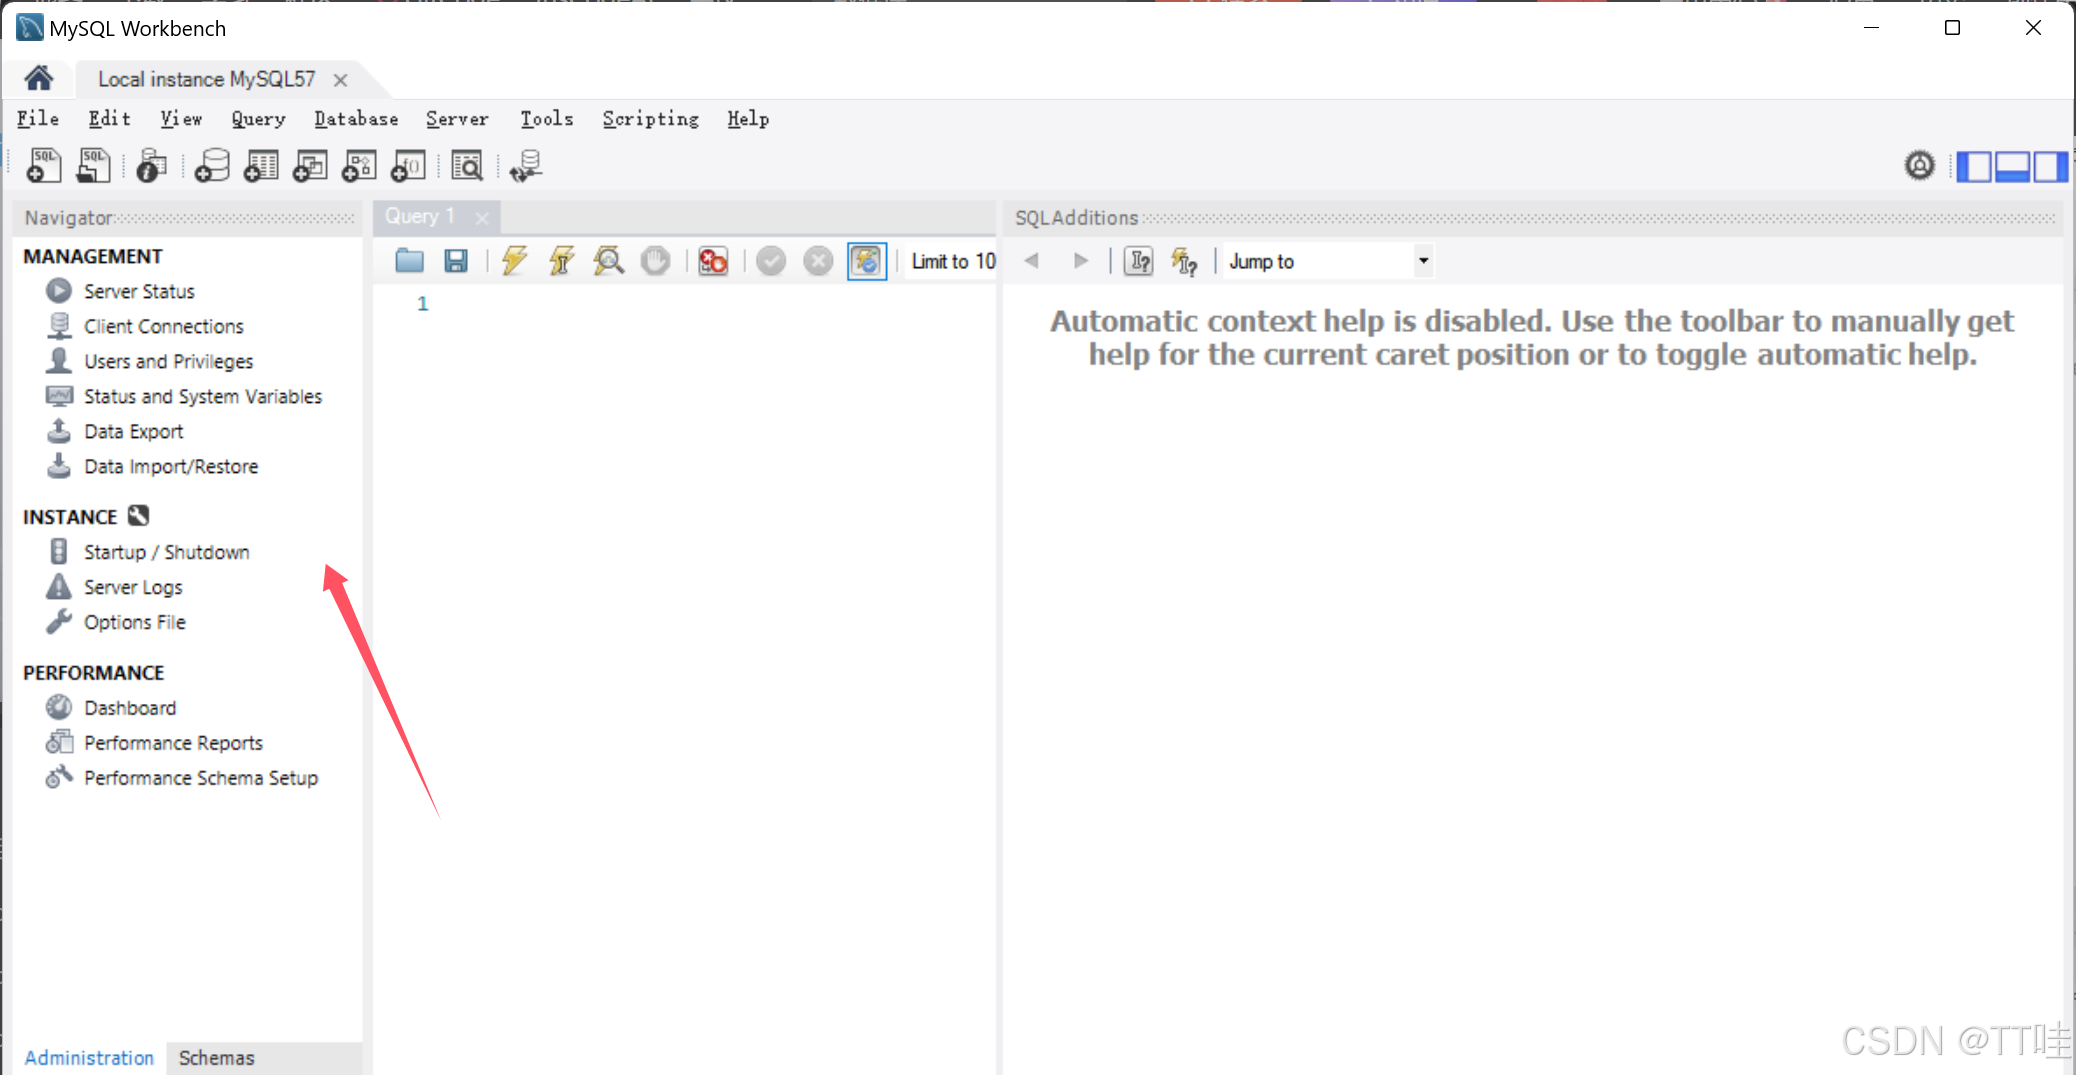This screenshot has width=2076, height=1075.
Task: Open the Server menu
Action: [x=457, y=119]
